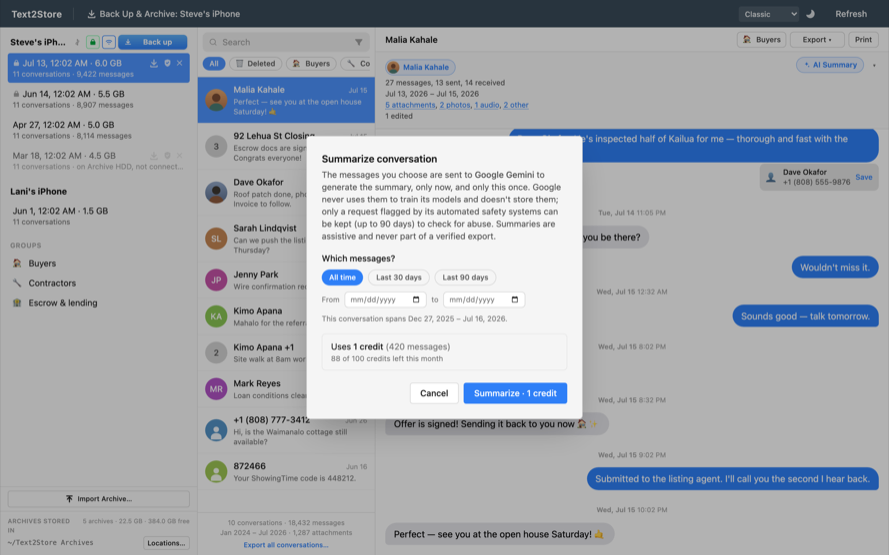Open Back Up & Archive: Steve's iPhone

pos(163,14)
